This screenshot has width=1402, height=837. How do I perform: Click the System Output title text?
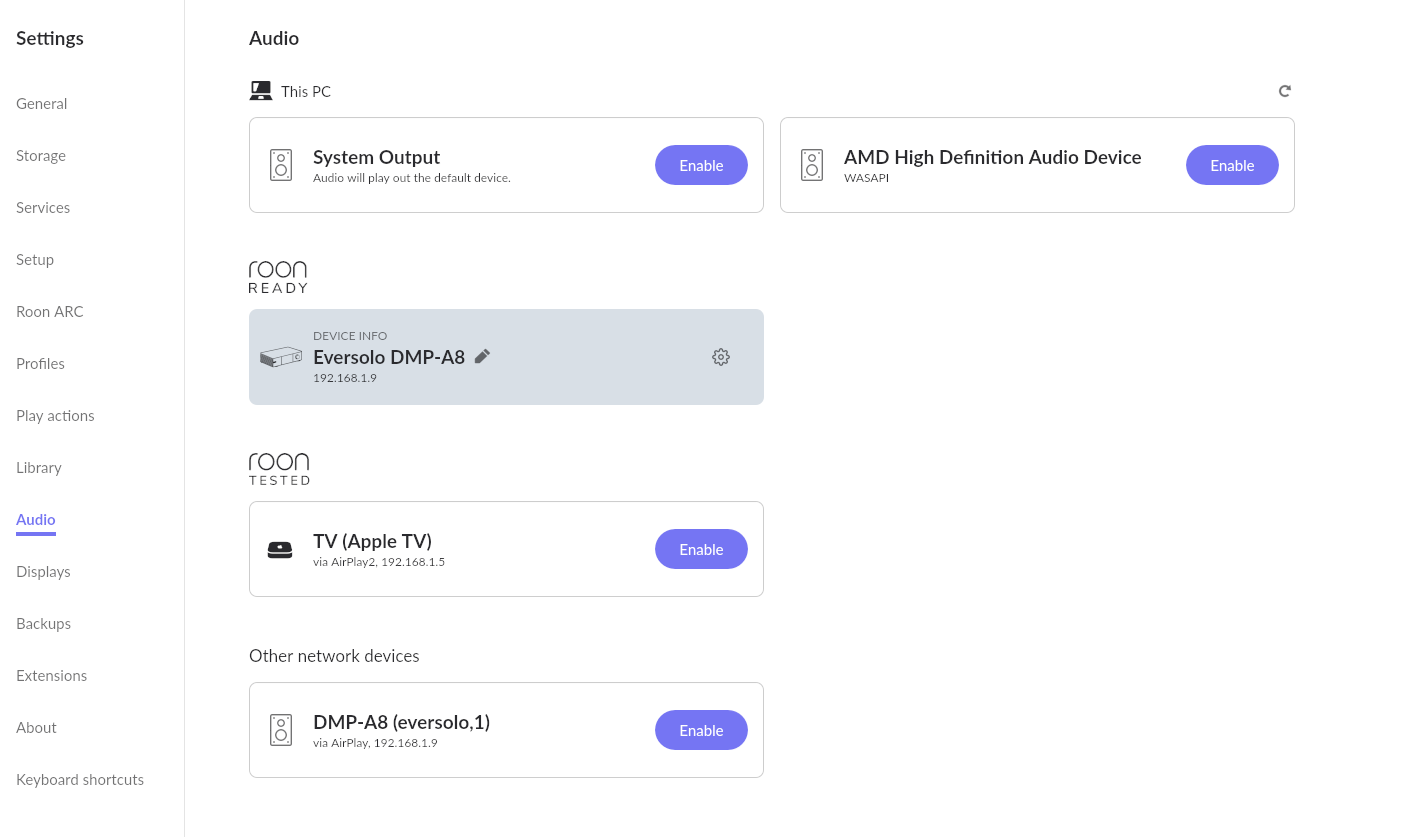(376, 157)
